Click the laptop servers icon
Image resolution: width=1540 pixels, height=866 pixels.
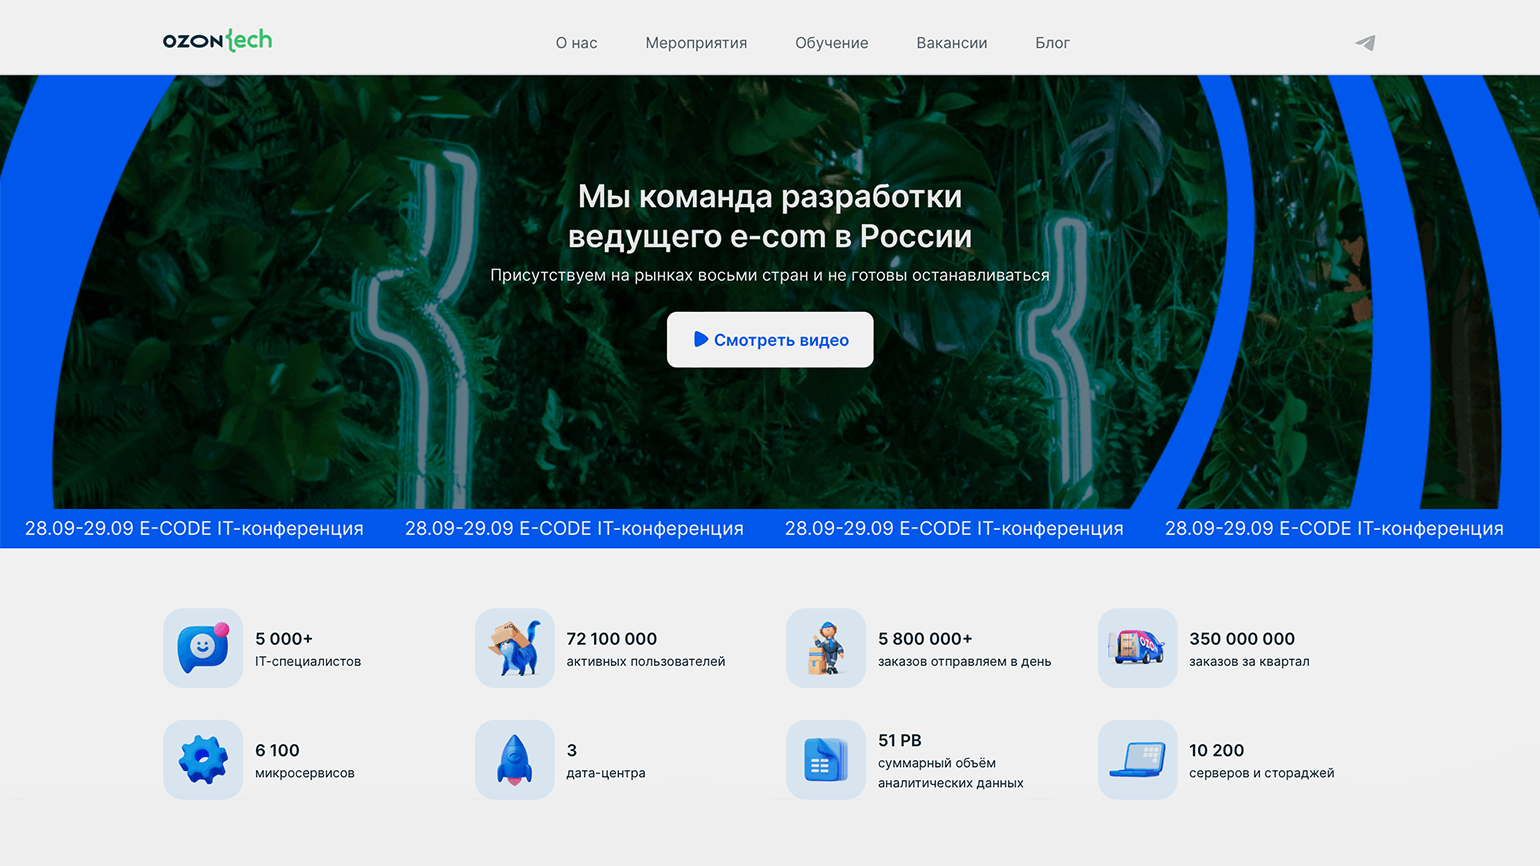coord(1137,760)
